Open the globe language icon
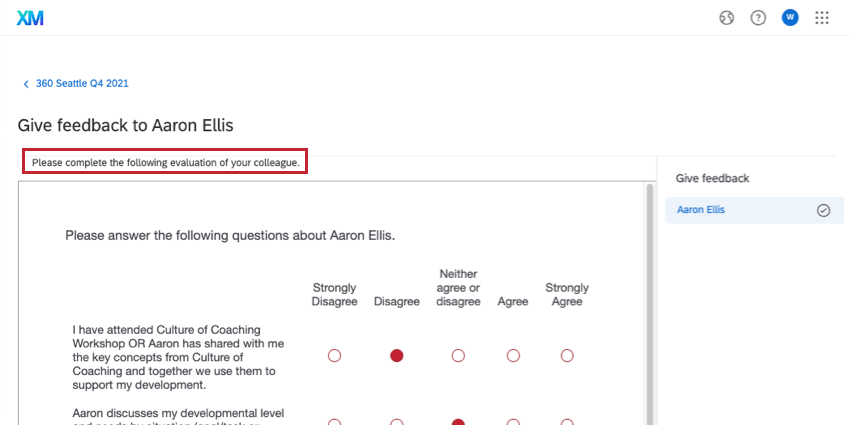The image size is (850, 425). pyautogui.click(x=727, y=18)
